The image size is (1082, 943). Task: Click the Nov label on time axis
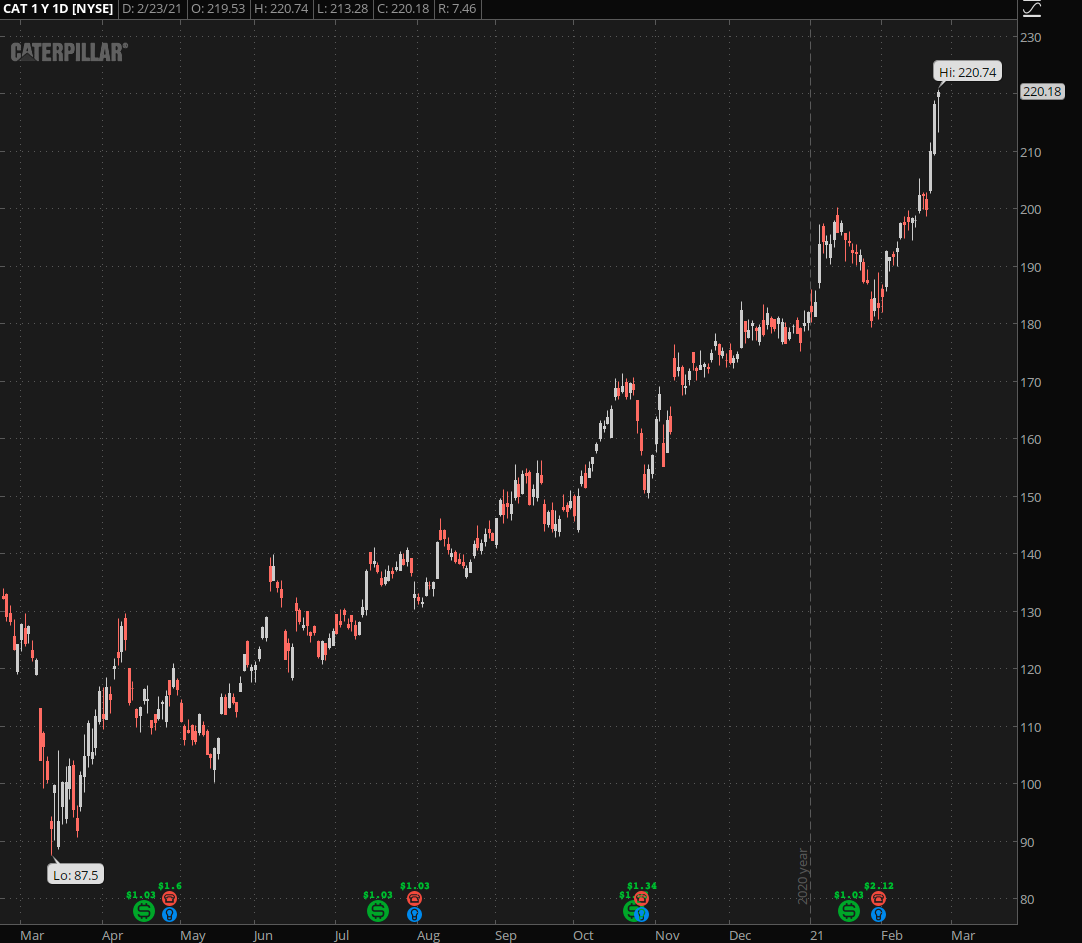667,935
